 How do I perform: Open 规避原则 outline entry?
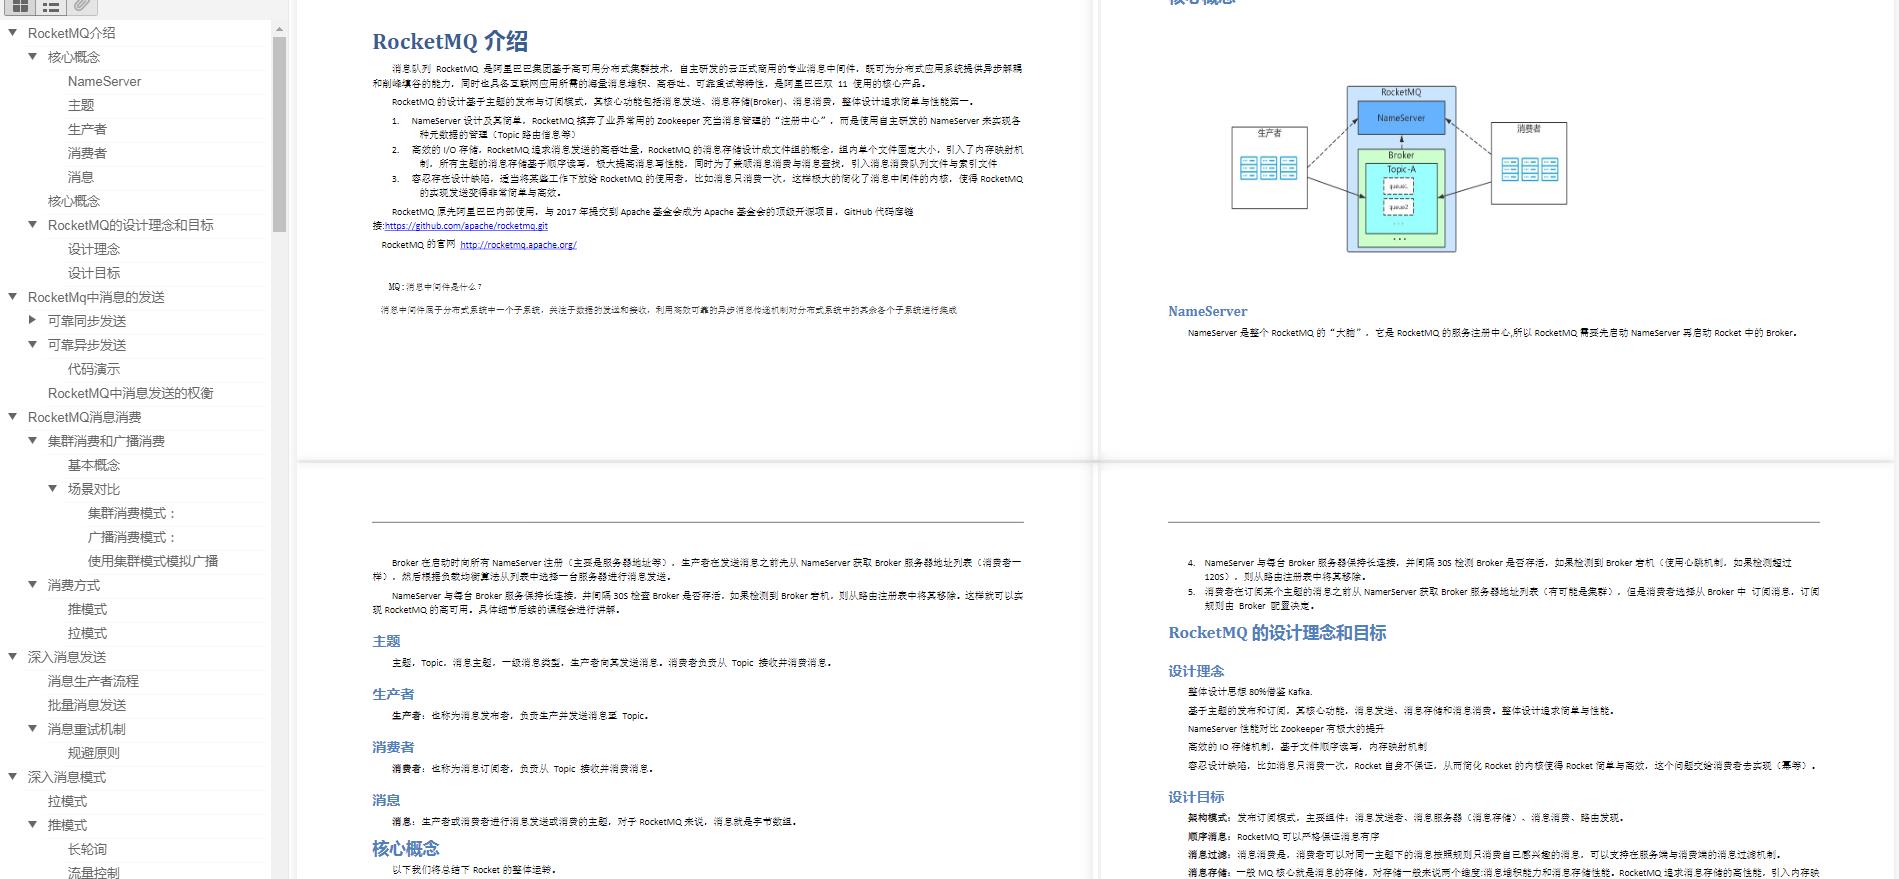[x=94, y=753]
